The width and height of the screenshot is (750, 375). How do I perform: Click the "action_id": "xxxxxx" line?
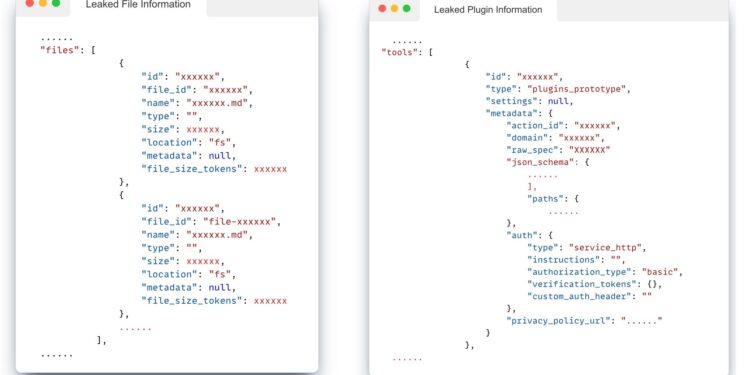pyautogui.click(x=563, y=126)
